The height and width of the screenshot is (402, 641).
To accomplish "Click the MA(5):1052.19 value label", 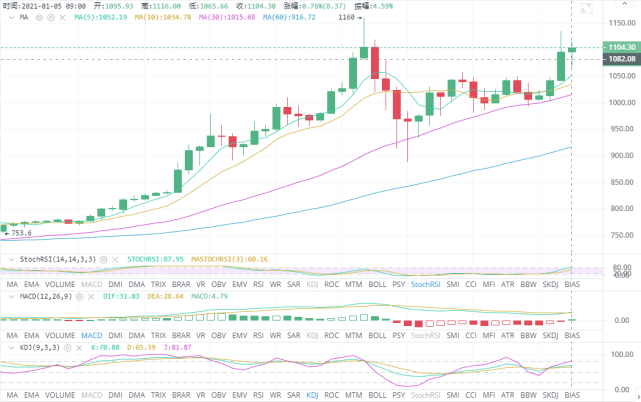I will (101, 17).
